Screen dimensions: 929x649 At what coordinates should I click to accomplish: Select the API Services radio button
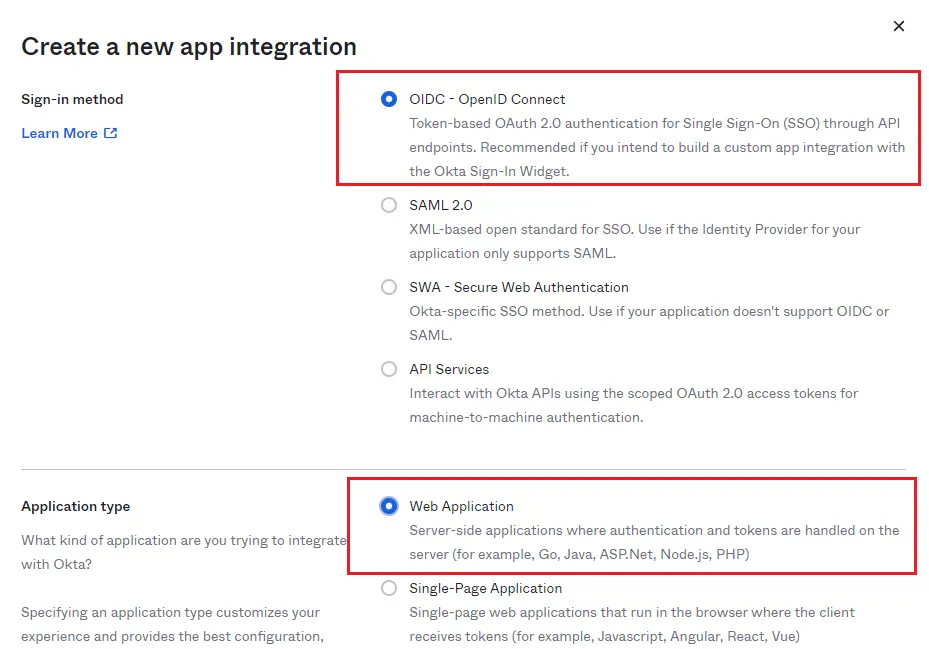389,369
